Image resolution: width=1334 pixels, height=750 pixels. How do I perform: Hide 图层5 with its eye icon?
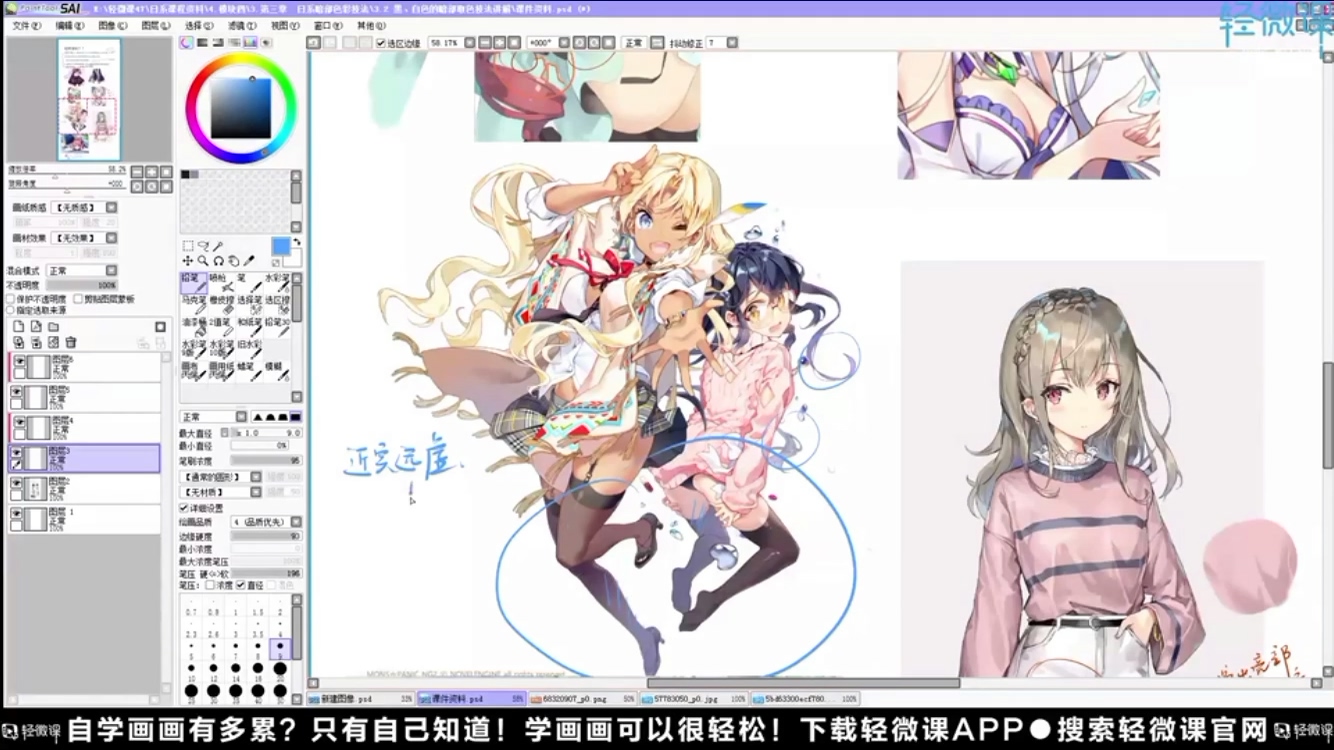point(18,391)
